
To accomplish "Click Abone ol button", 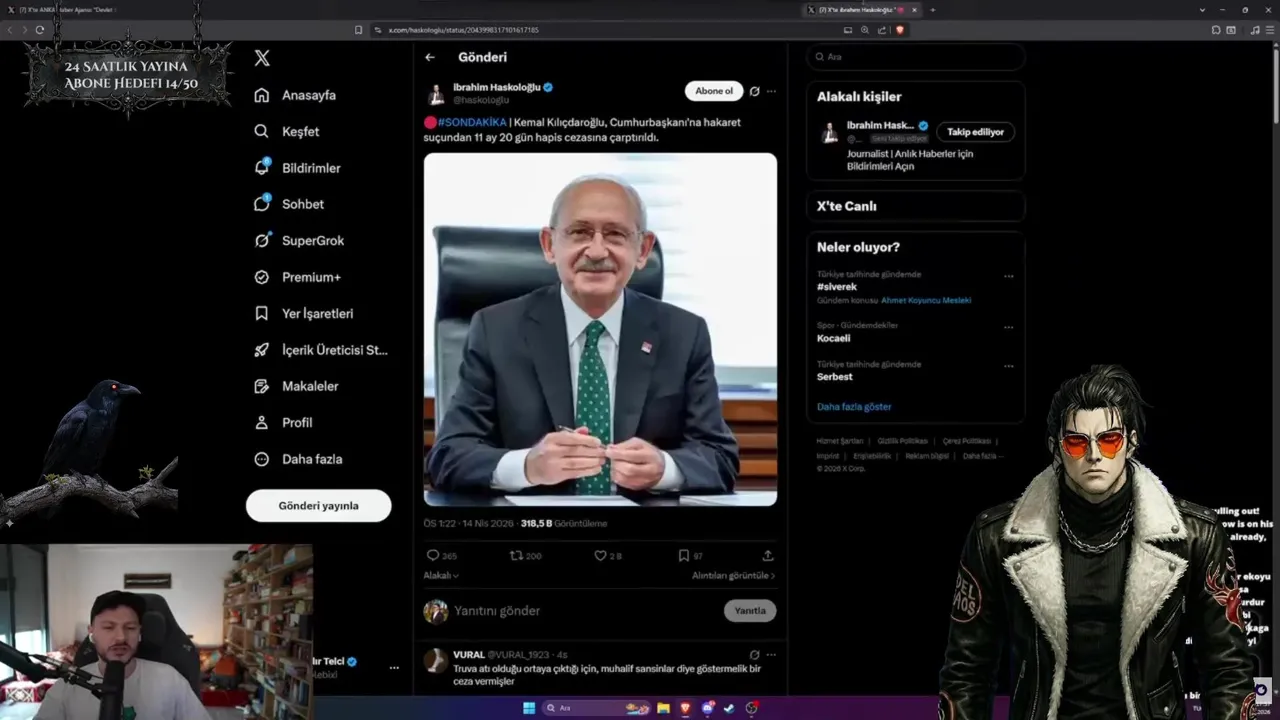I will point(714,91).
